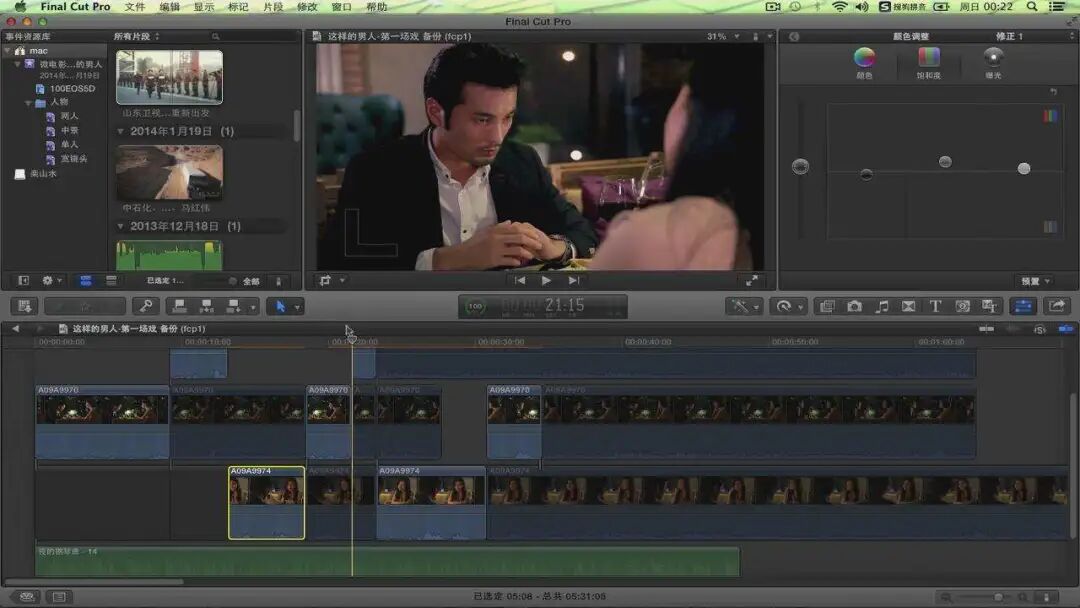This screenshot has width=1080, height=608.
Task: Open the keyword editor key icon
Action: click(x=145, y=306)
